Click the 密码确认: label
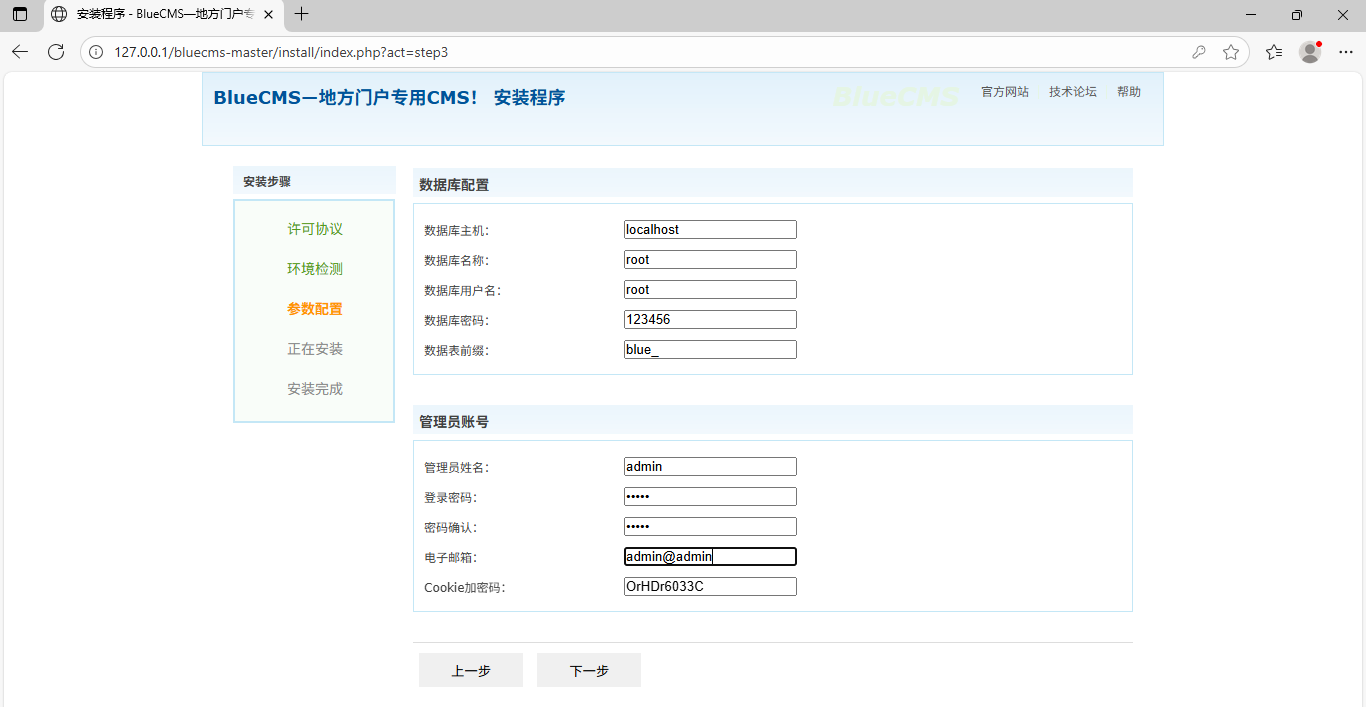Screen dimensions: 1366x707 coord(451,528)
